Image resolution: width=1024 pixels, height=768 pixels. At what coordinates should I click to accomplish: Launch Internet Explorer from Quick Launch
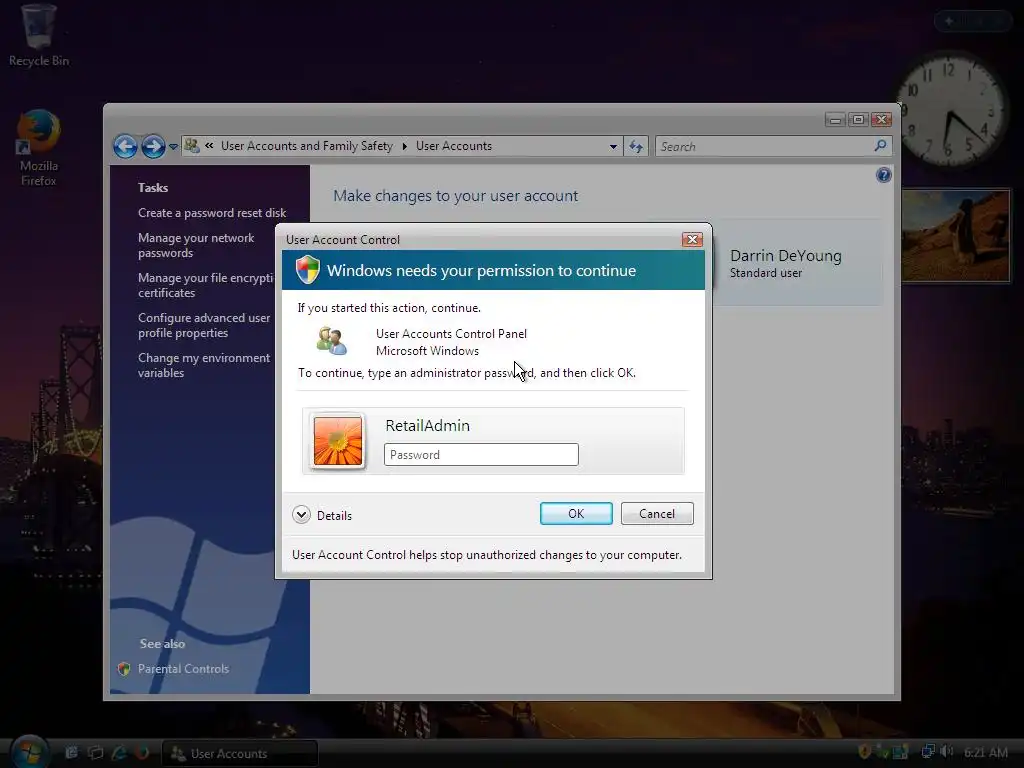coord(119,753)
